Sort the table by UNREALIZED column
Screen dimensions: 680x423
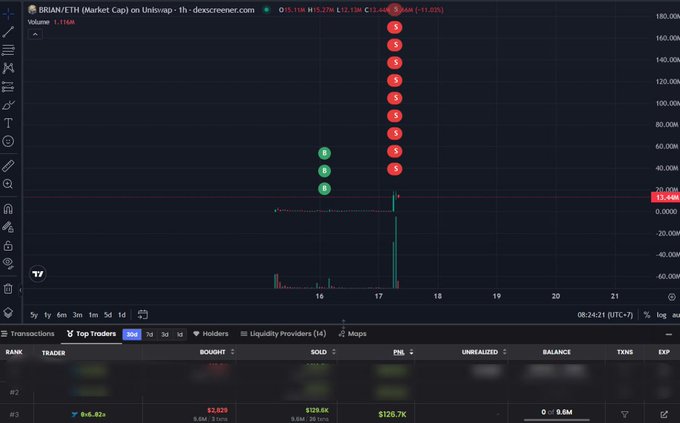click(484, 352)
